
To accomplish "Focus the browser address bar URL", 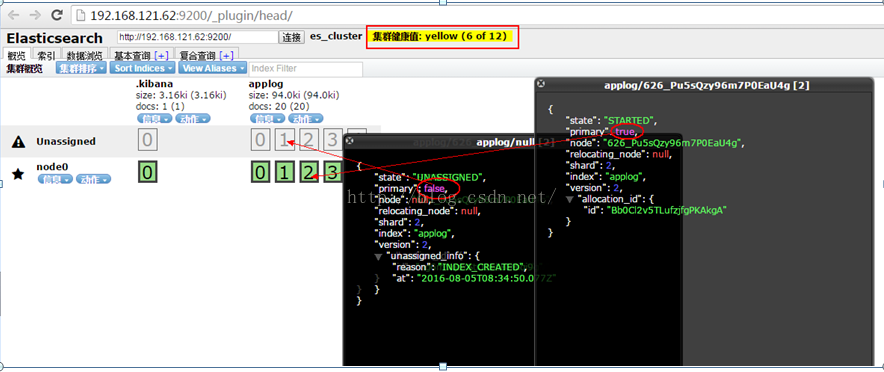I will [x=192, y=15].
